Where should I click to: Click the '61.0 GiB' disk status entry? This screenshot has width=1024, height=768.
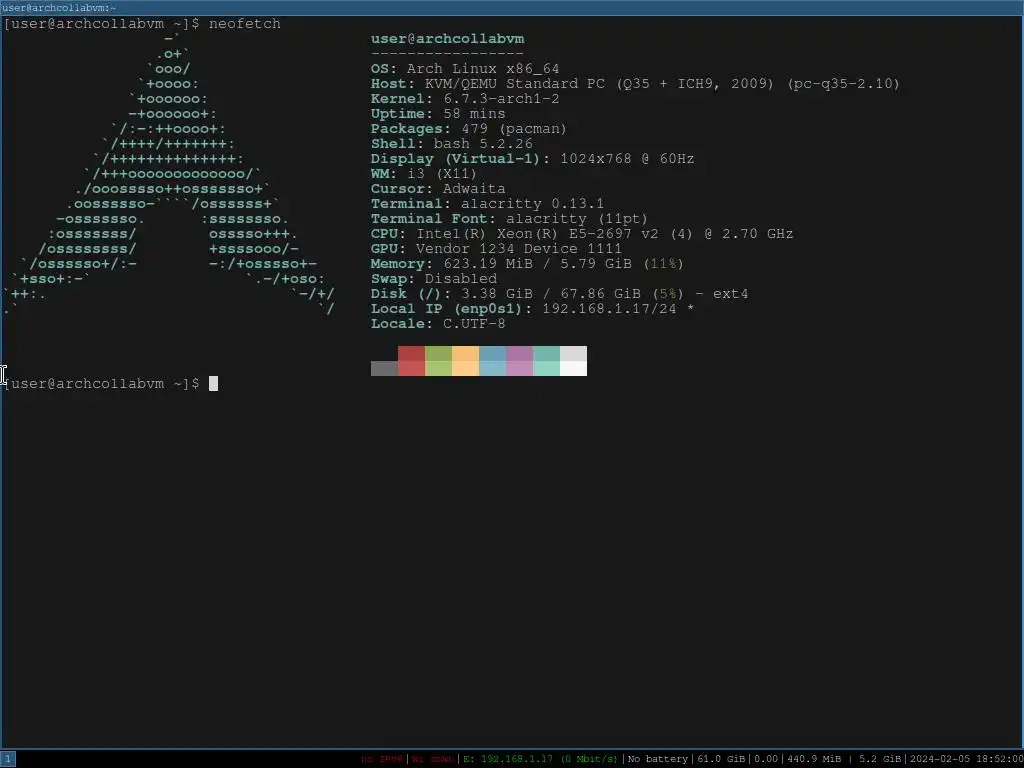721,759
